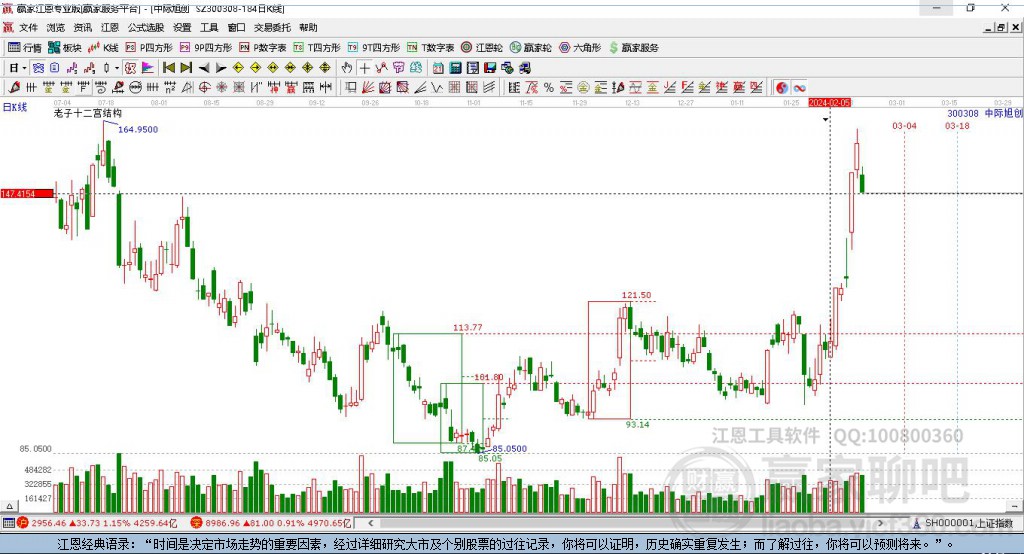Open the calculator icon
The height and width of the screenshot is (554, 1024).
455,67
